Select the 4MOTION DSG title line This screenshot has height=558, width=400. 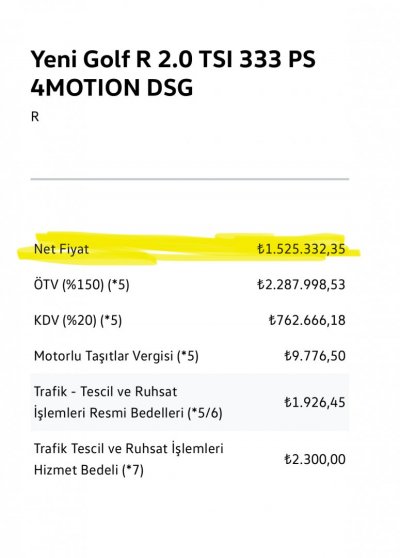[112, 88]
